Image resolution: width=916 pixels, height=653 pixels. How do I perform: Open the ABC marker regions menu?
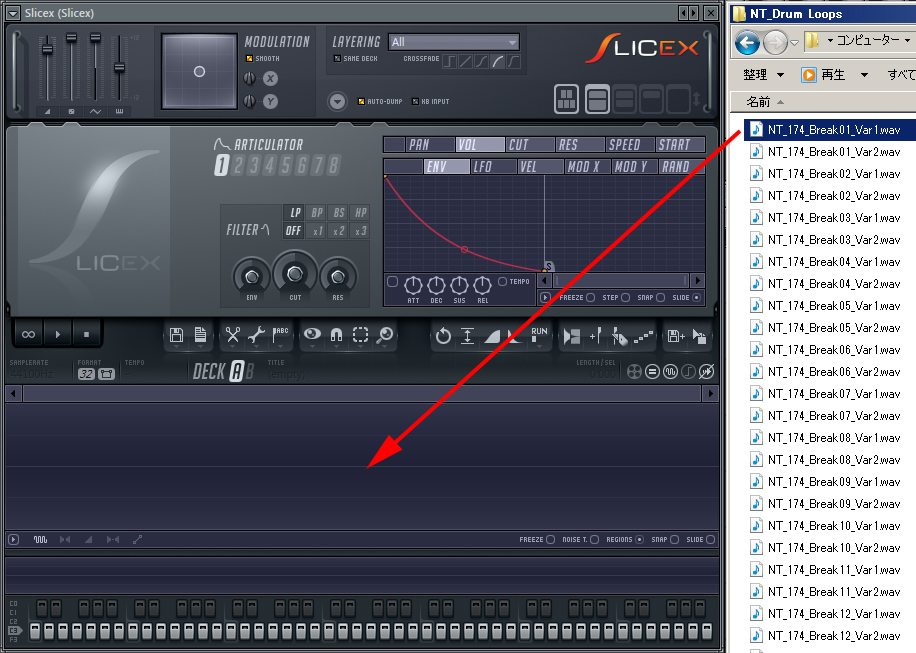pos(280,335)
